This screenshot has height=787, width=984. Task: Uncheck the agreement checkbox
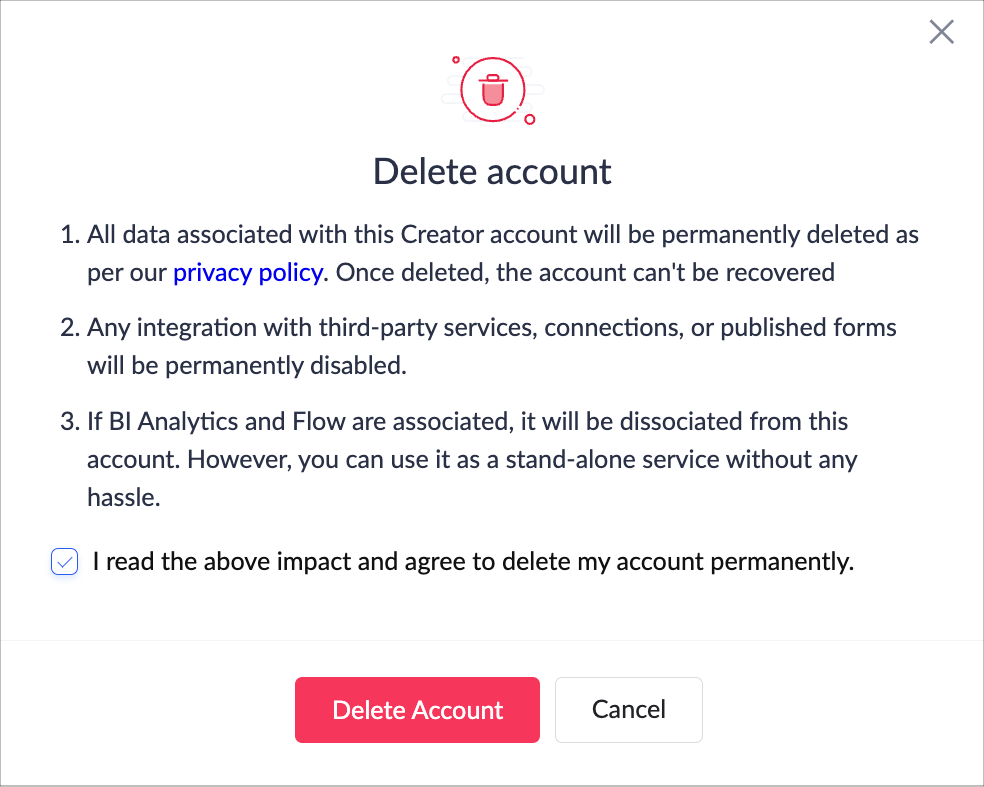pos(65,563)
